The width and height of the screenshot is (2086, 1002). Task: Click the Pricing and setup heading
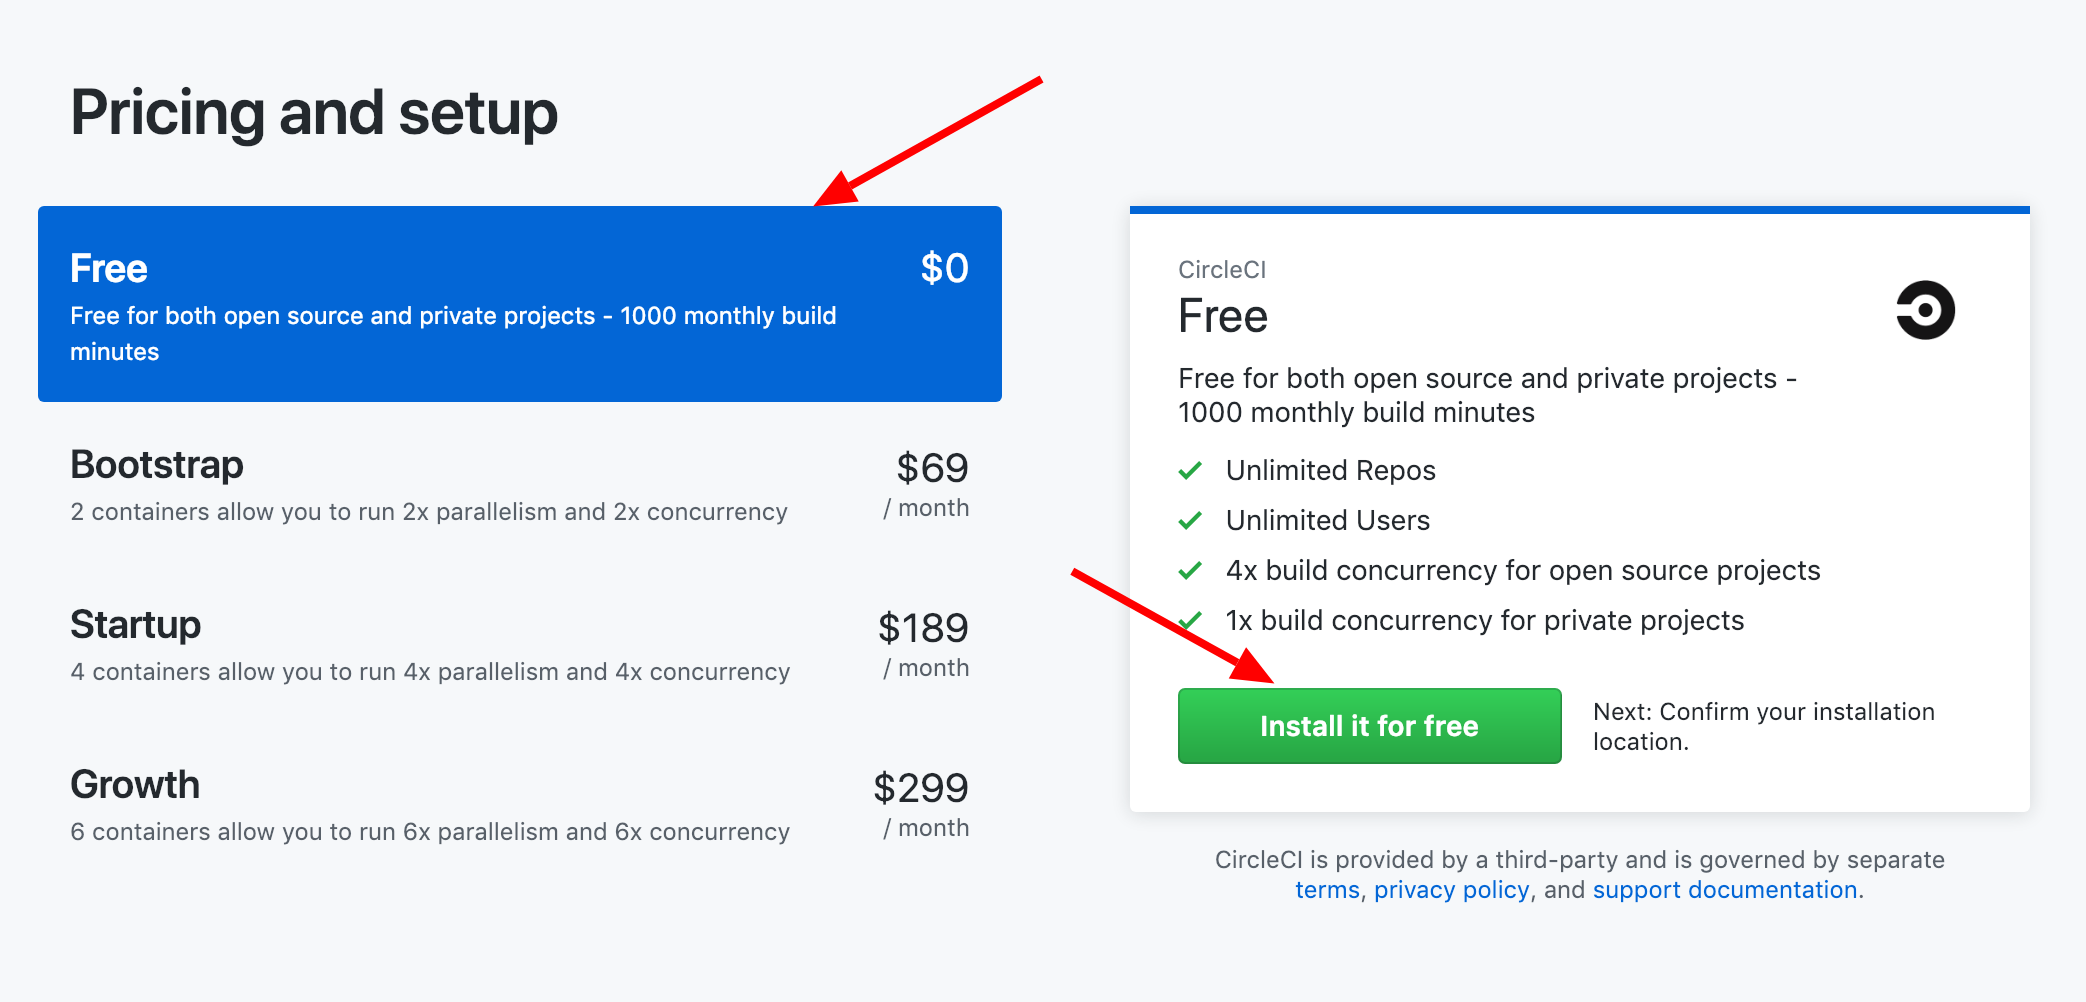pos(314,112)
